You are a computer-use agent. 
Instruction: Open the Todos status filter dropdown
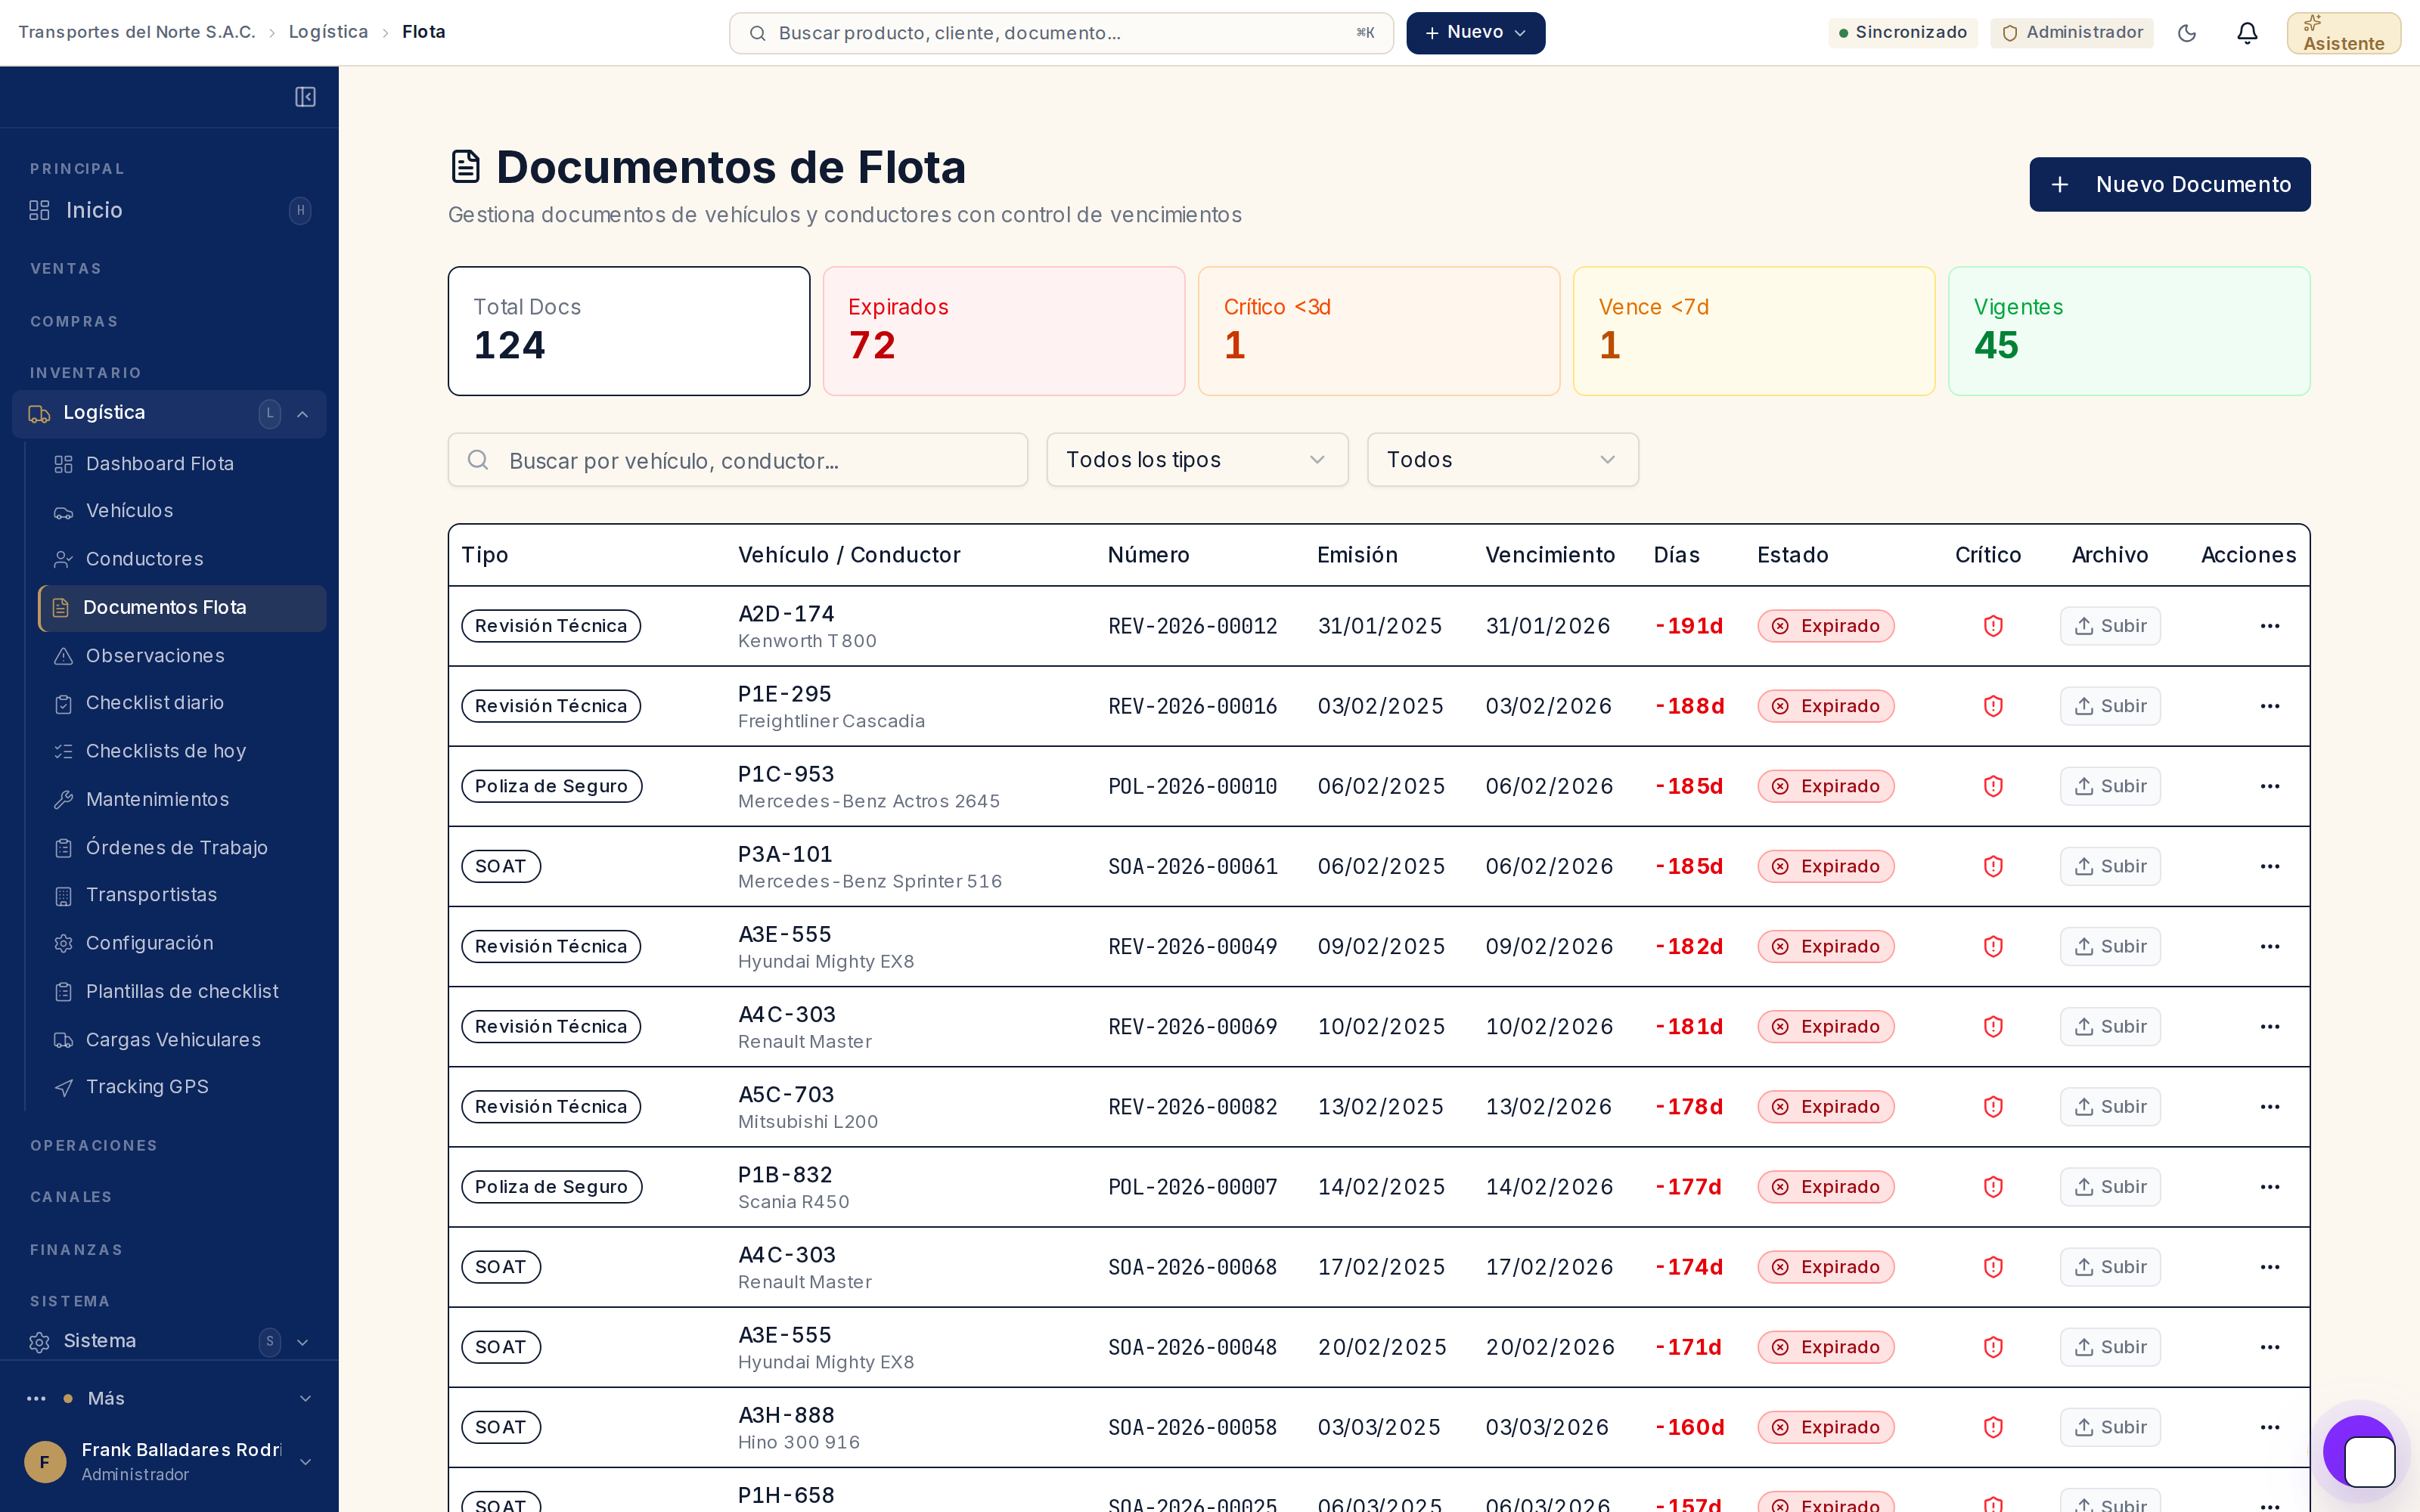(1502, 460)
